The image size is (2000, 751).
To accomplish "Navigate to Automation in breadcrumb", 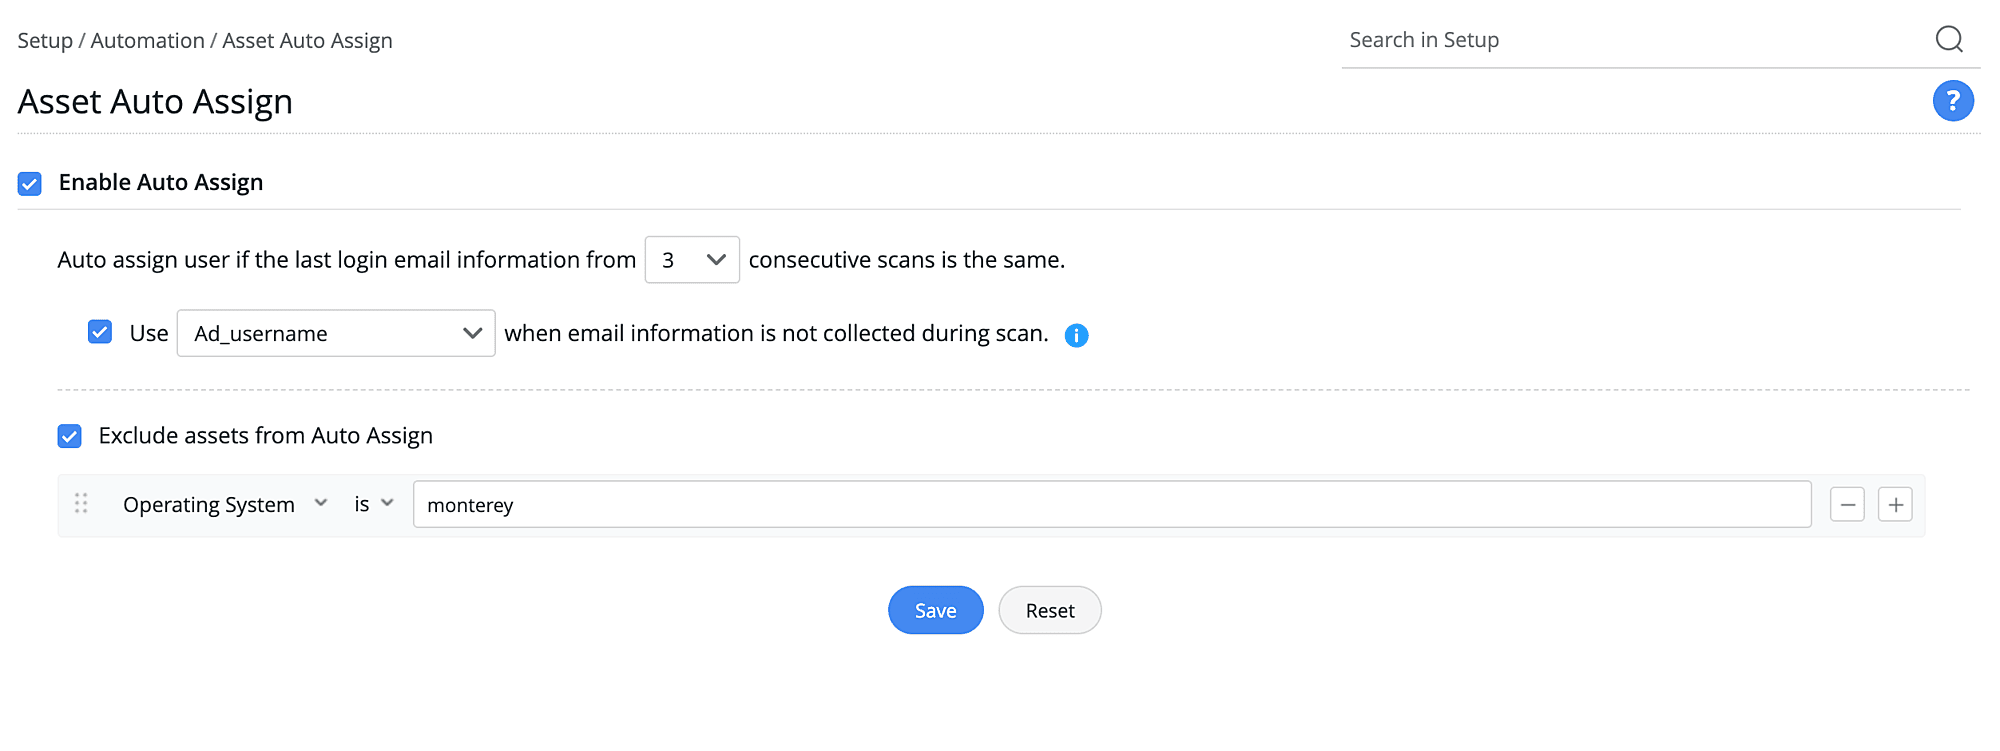I will click(147, 41).
